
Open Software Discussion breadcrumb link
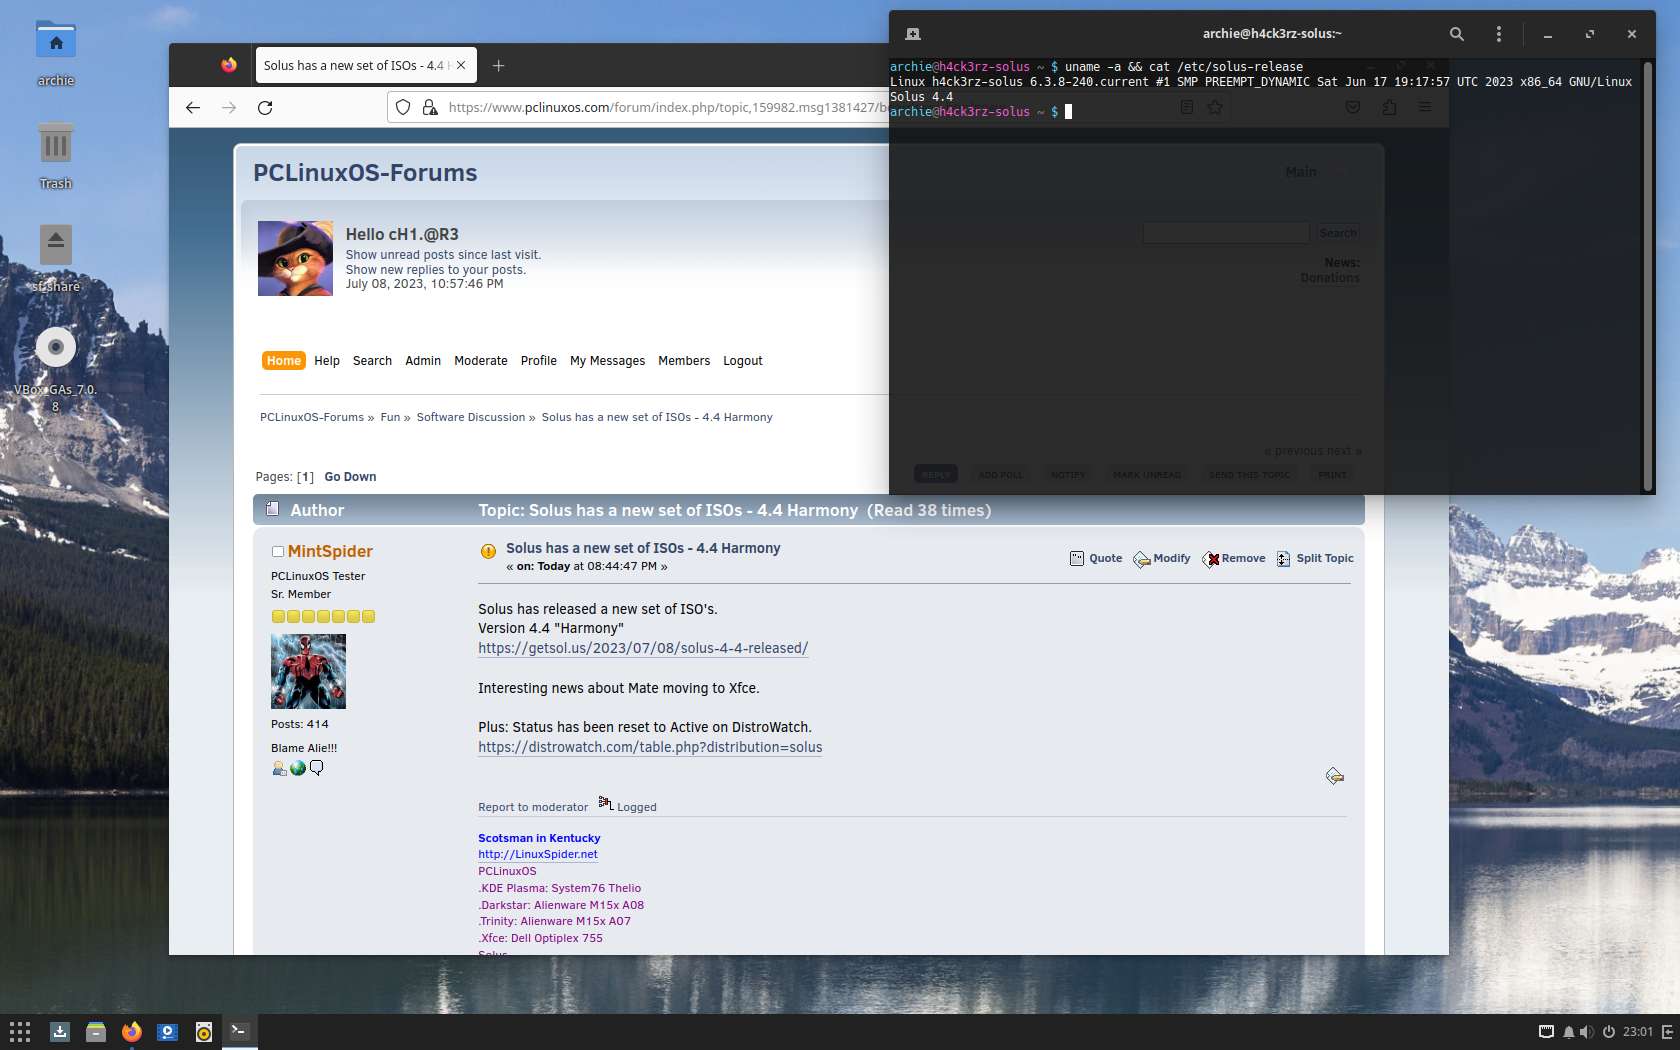pyautogui.click(x=471, y=417)
